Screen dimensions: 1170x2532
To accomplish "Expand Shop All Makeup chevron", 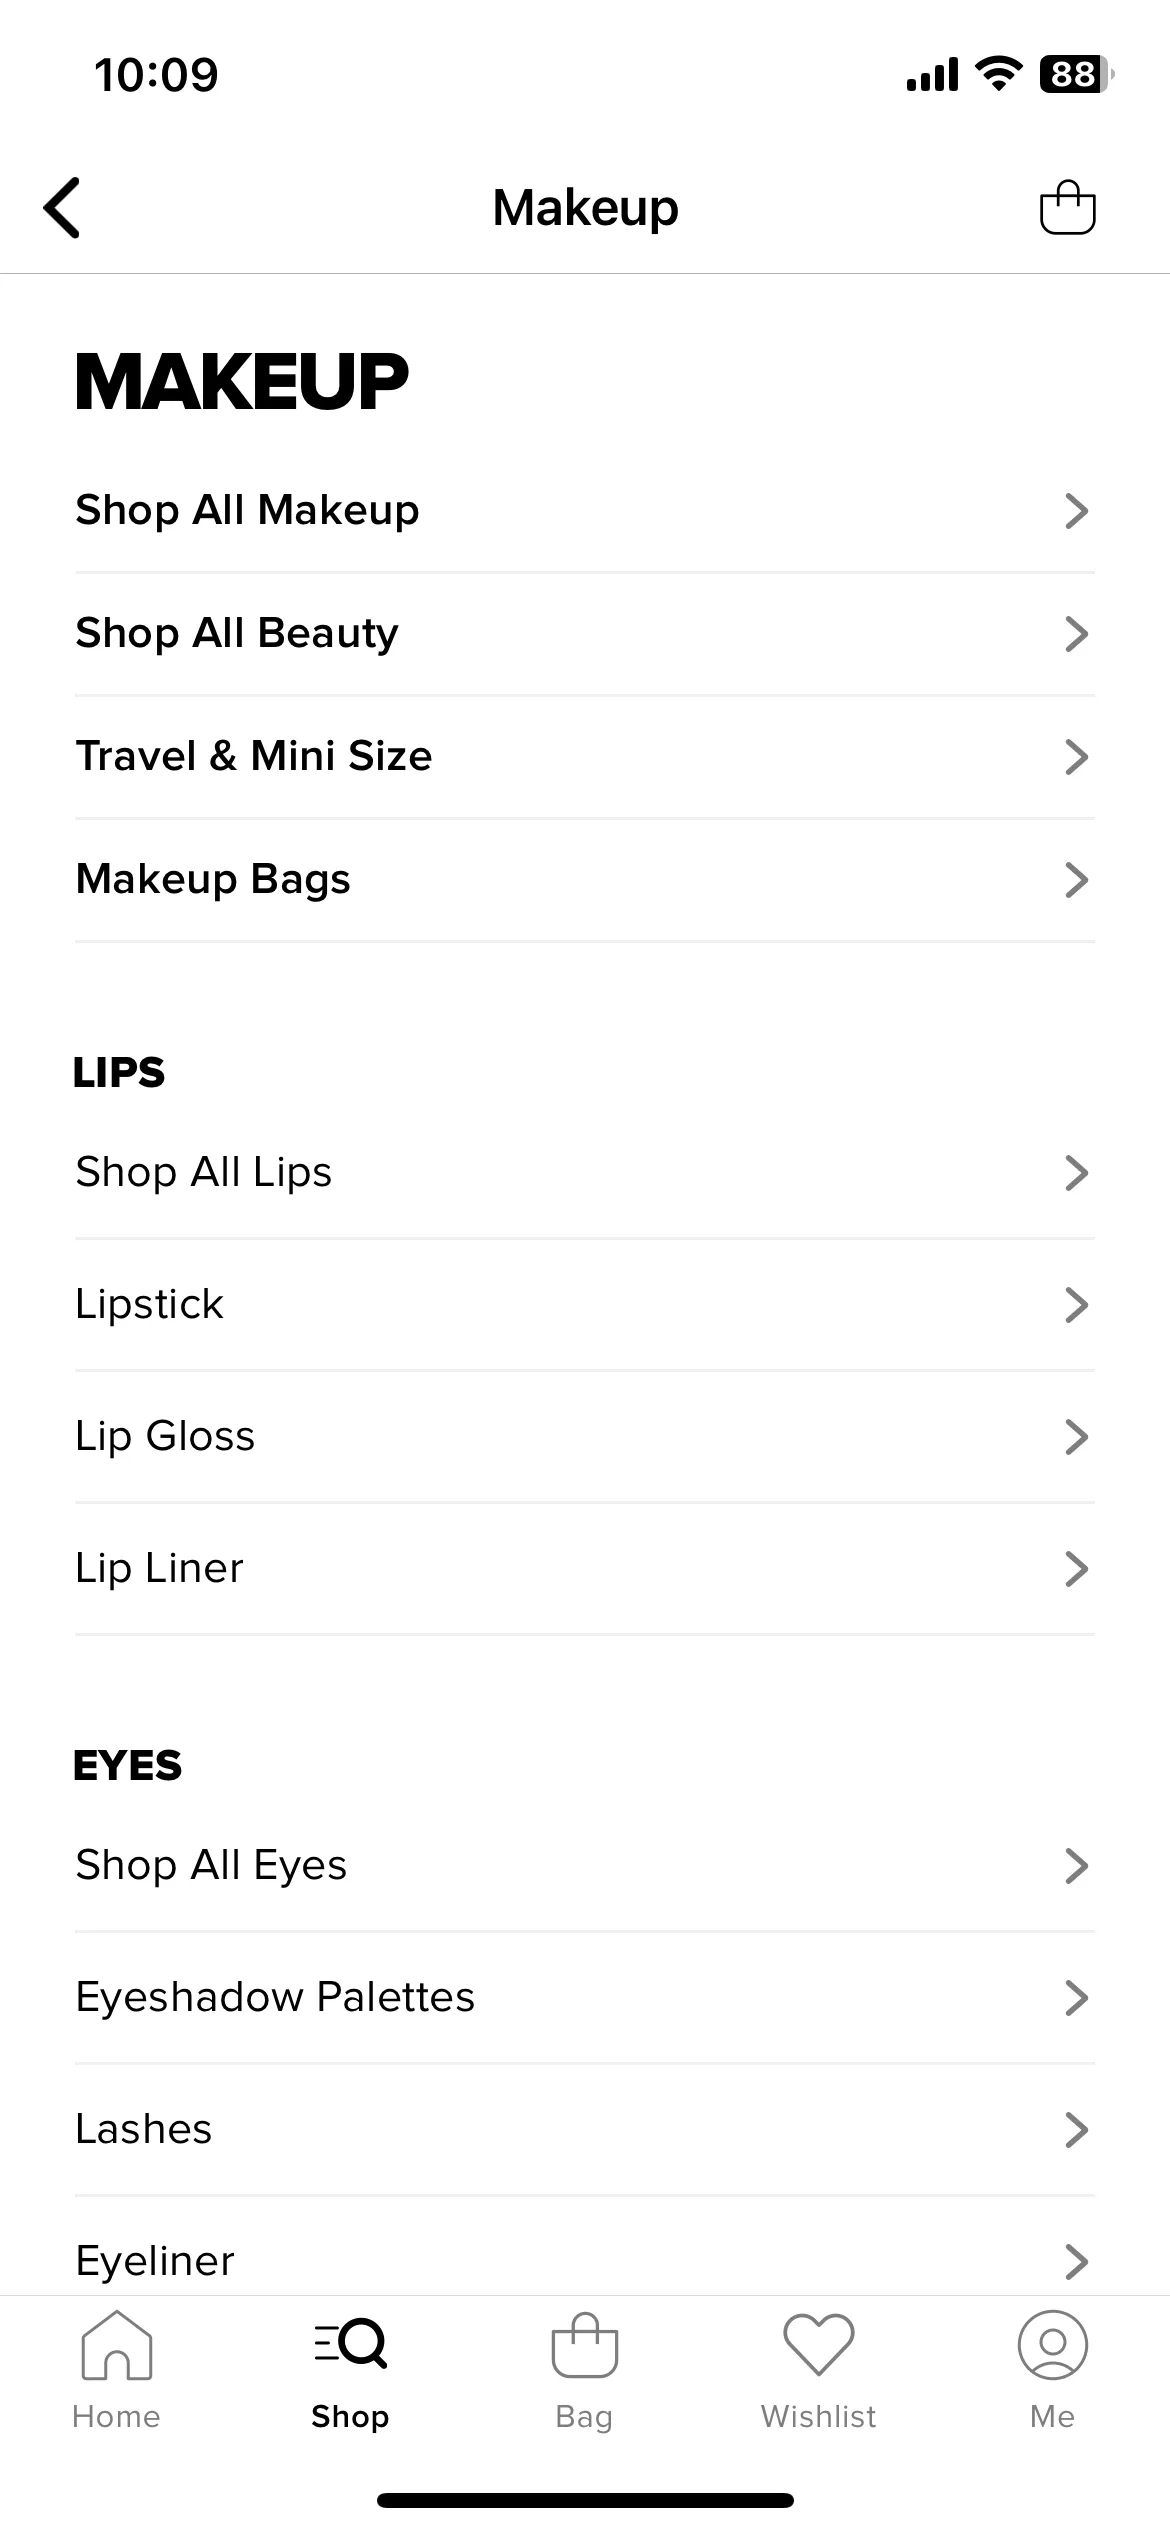I will tap(1076, 511).
